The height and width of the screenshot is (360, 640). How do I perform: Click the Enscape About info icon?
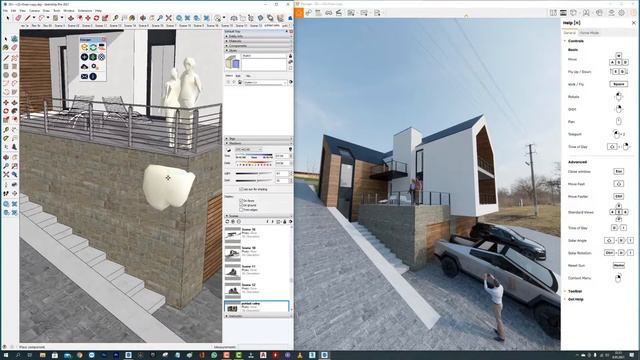[93, 76]
